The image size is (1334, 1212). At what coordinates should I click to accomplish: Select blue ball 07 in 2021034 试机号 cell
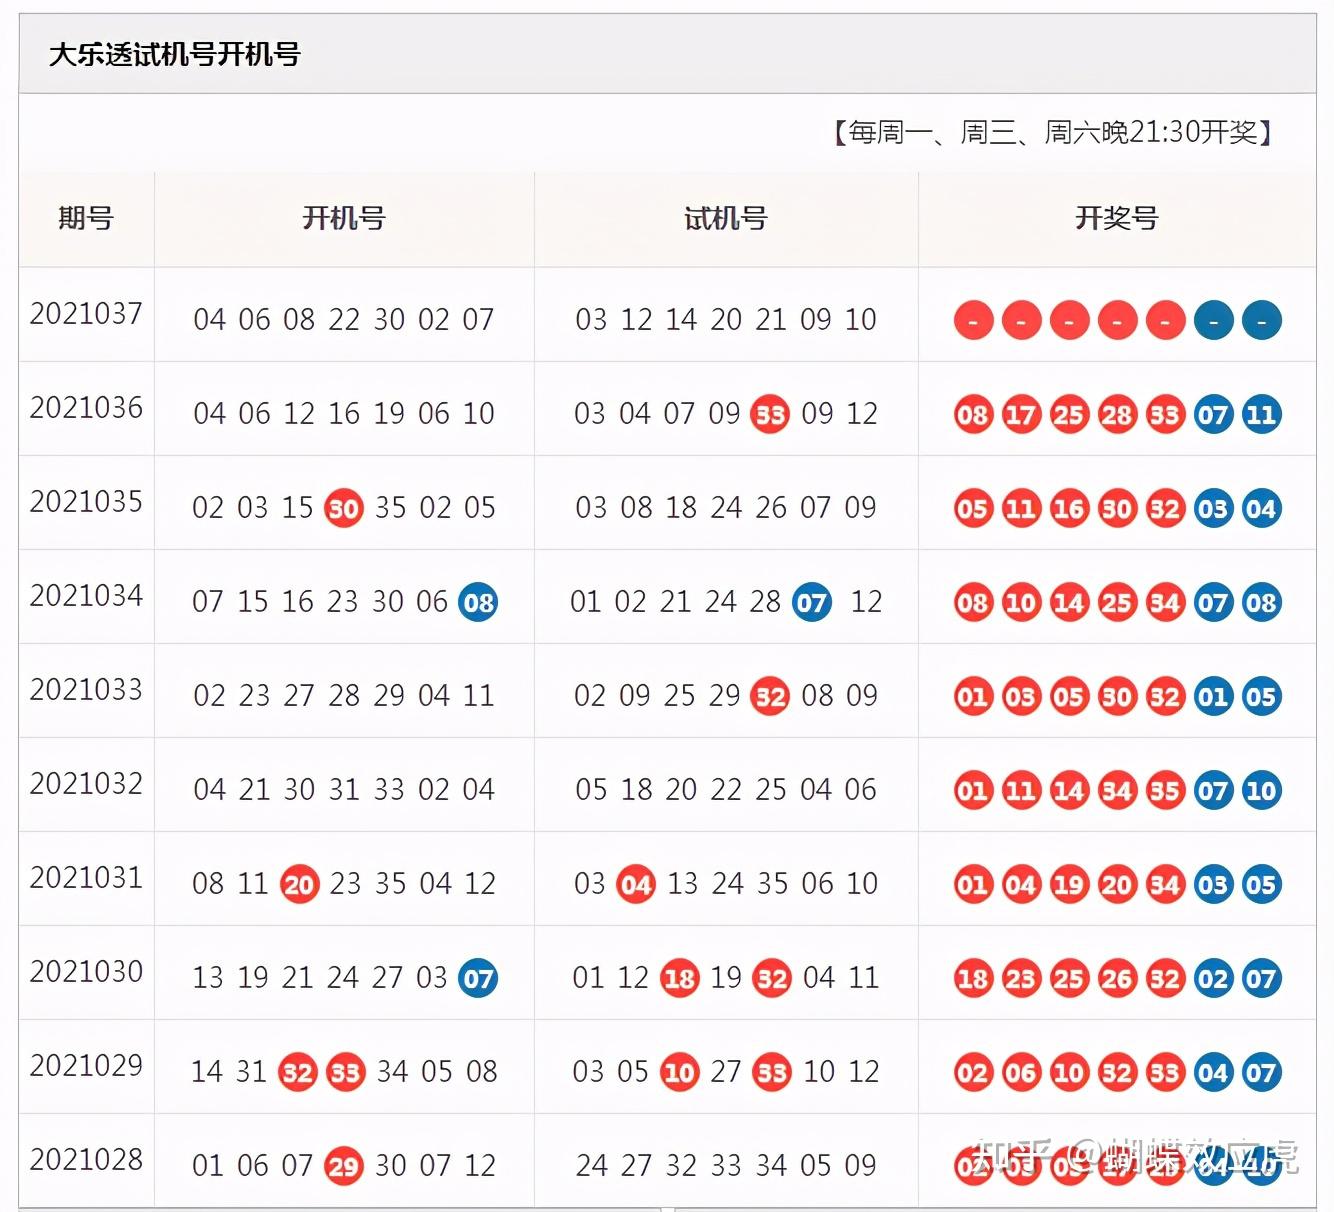(x=812, y=602)
